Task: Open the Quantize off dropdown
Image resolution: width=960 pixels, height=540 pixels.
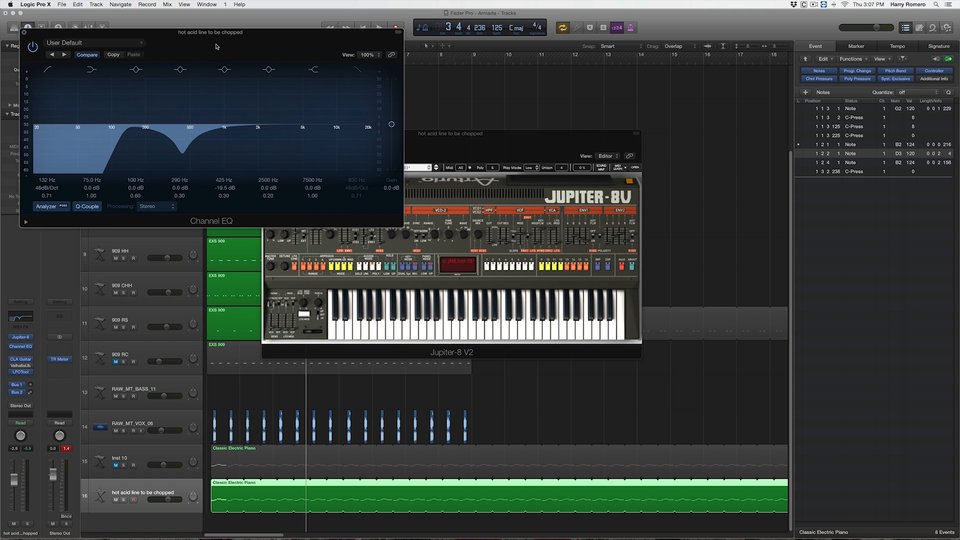Action: (918, 92)
